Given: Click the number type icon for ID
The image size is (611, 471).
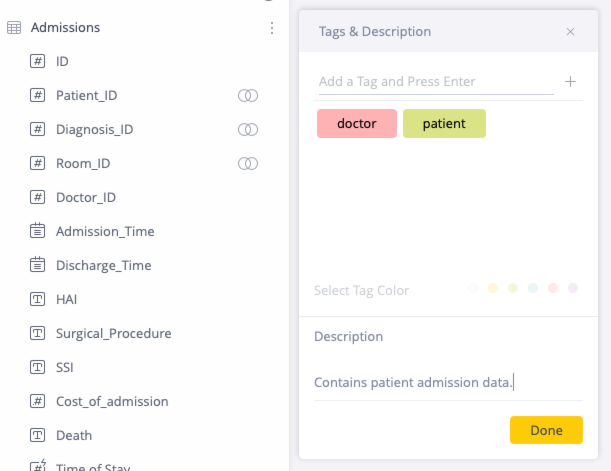Looking at the screenshot, I should (37, 61).
